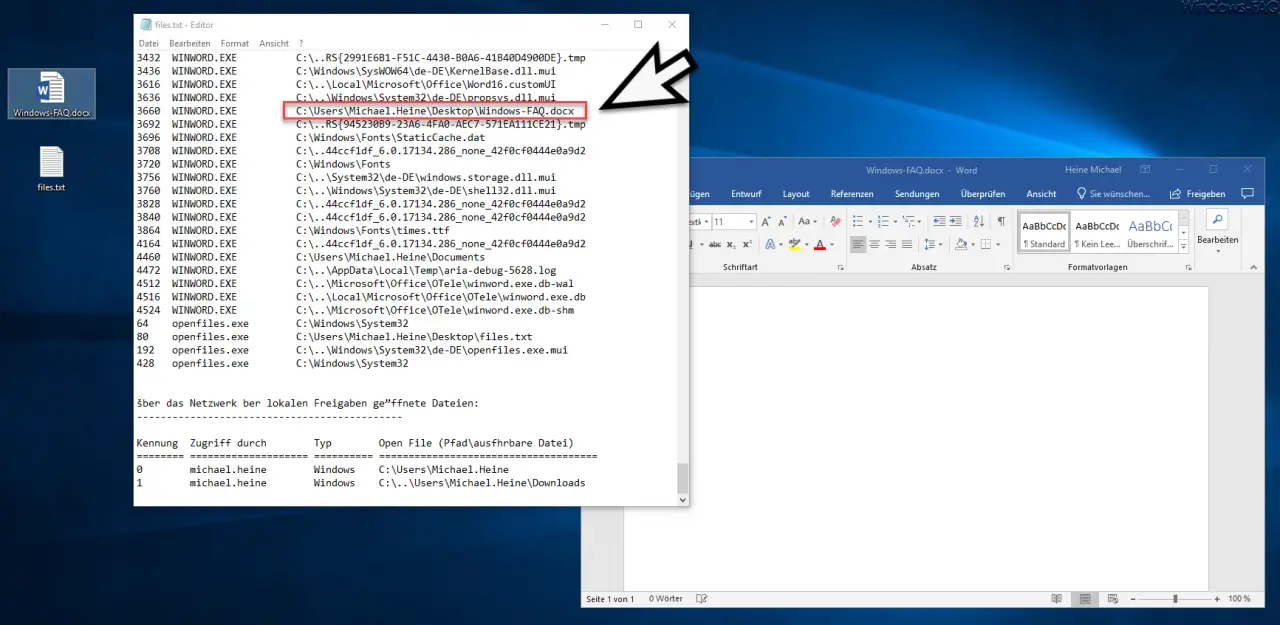
Task: Switch to Sendungen tab in Word
Action: [x=917, y=194]
